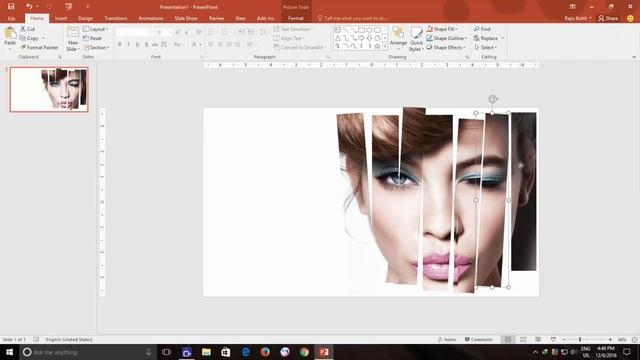Open the Picture Tools Format tab
Image resolution: width=640 pixels, height=360 pixels.
click(x=296, y=18)
